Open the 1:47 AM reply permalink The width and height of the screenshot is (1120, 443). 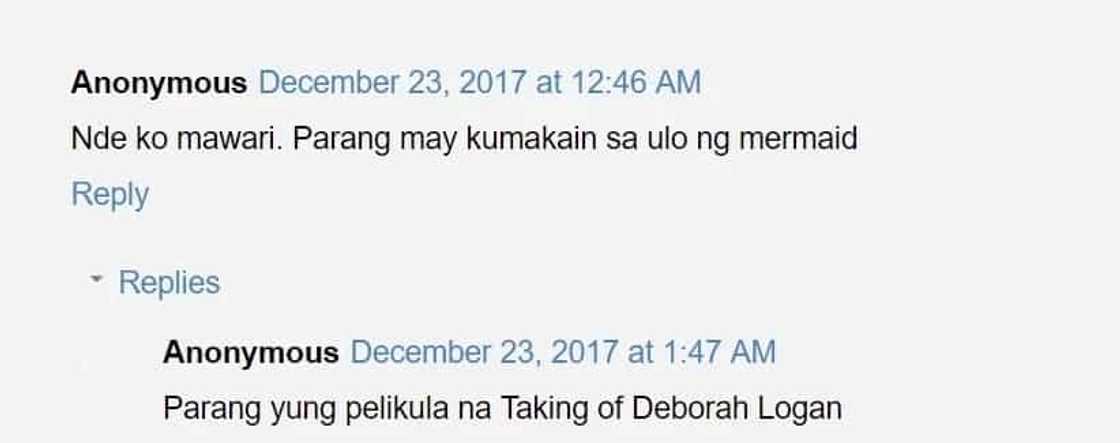(563, 353)
